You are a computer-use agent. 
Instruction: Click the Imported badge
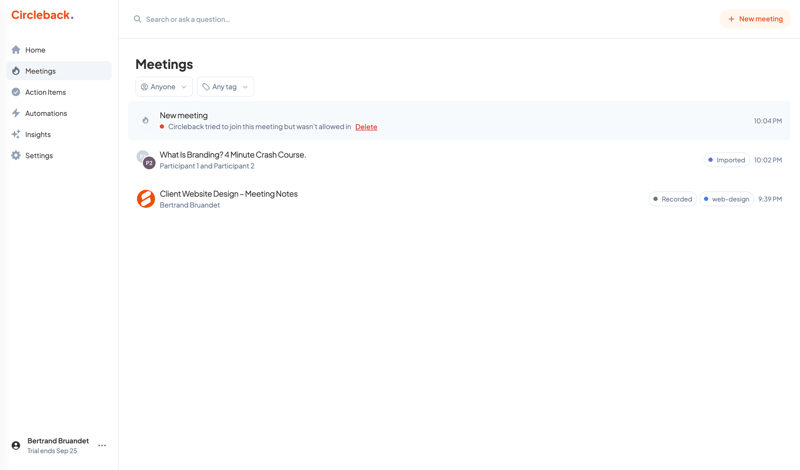tap(727, 160)
